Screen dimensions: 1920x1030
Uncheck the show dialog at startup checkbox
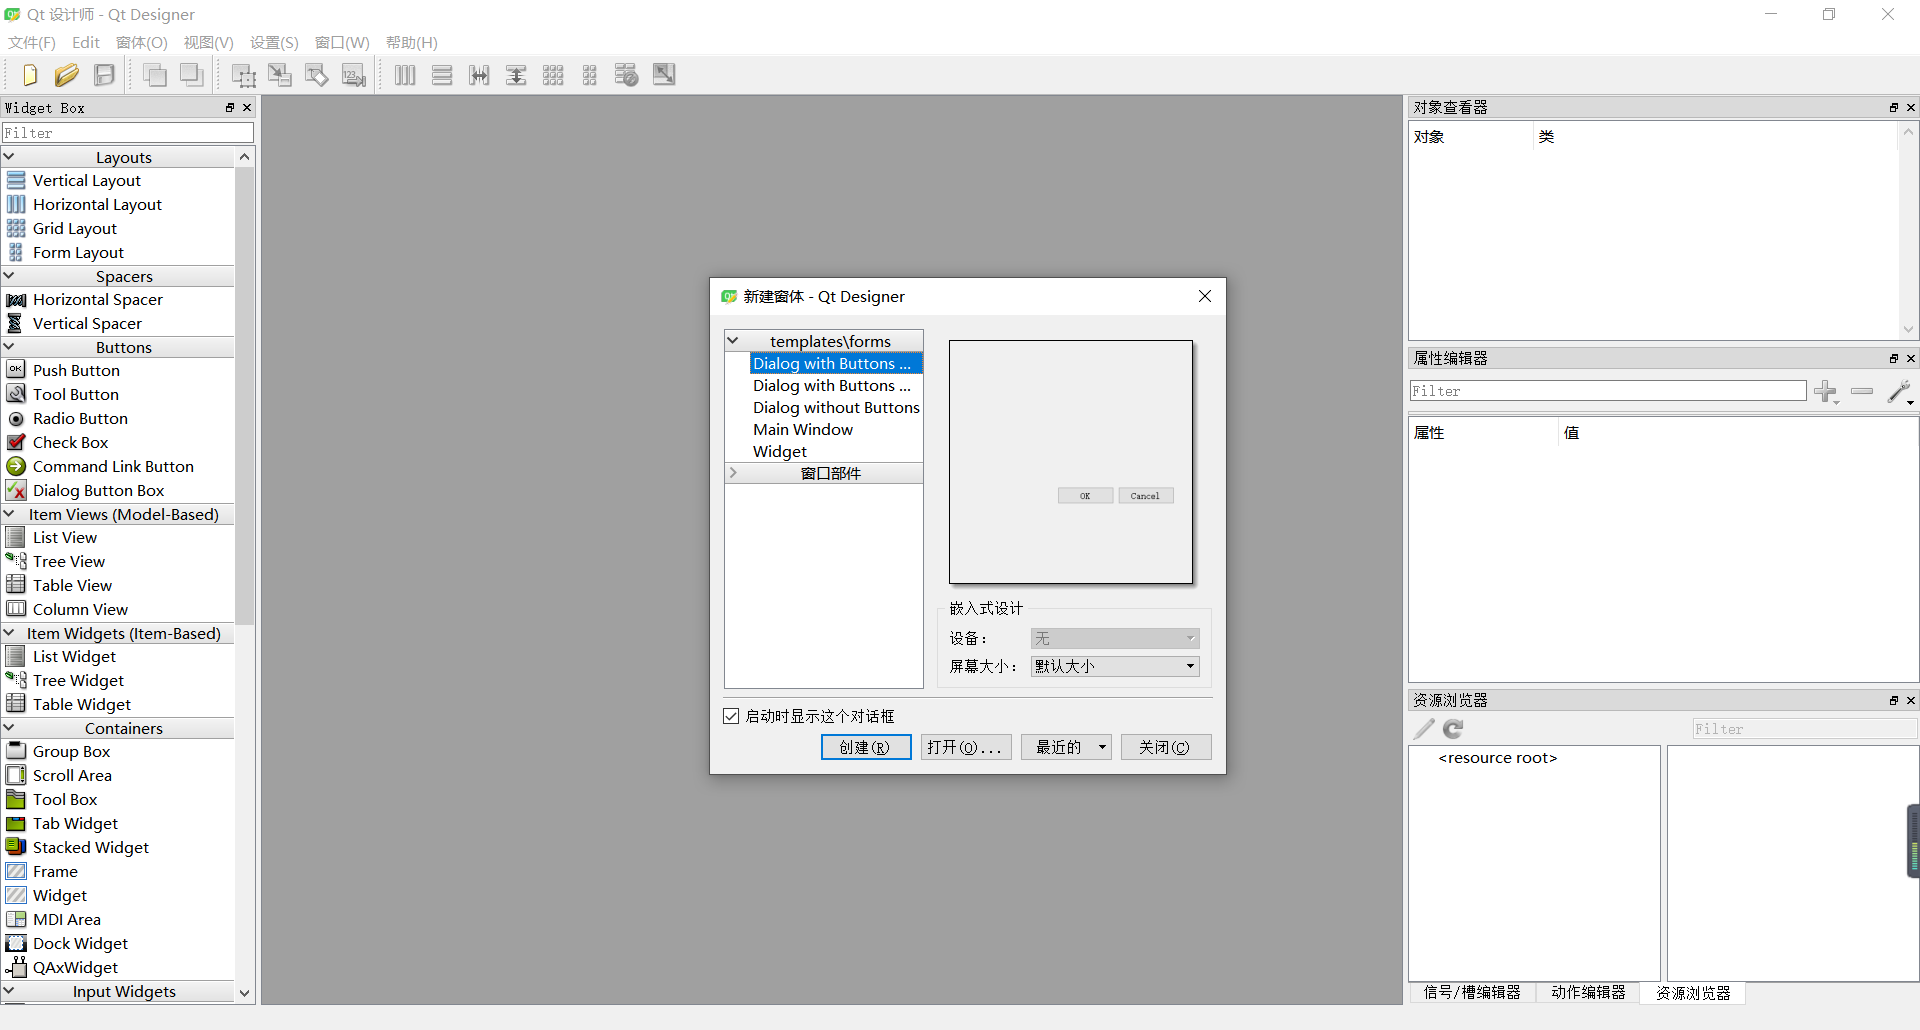coord(731,715)
